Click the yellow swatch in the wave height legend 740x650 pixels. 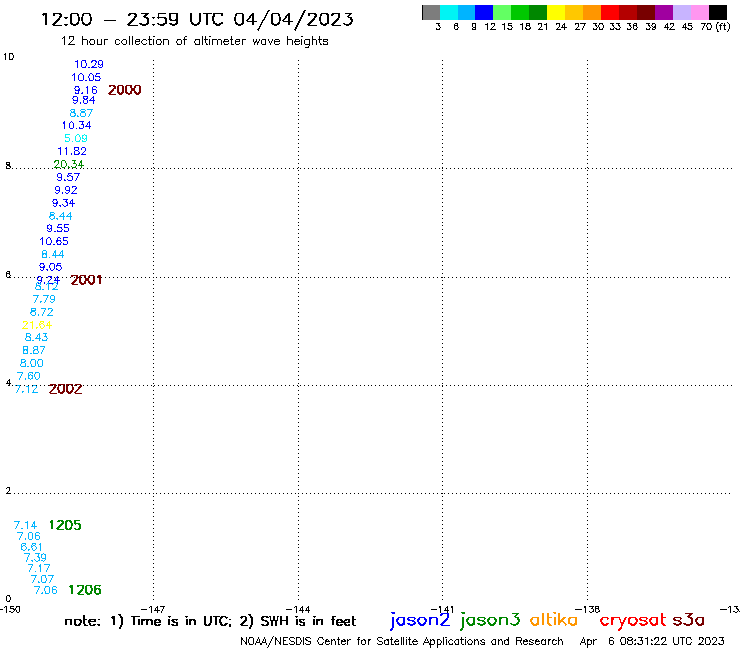point(556,12)
